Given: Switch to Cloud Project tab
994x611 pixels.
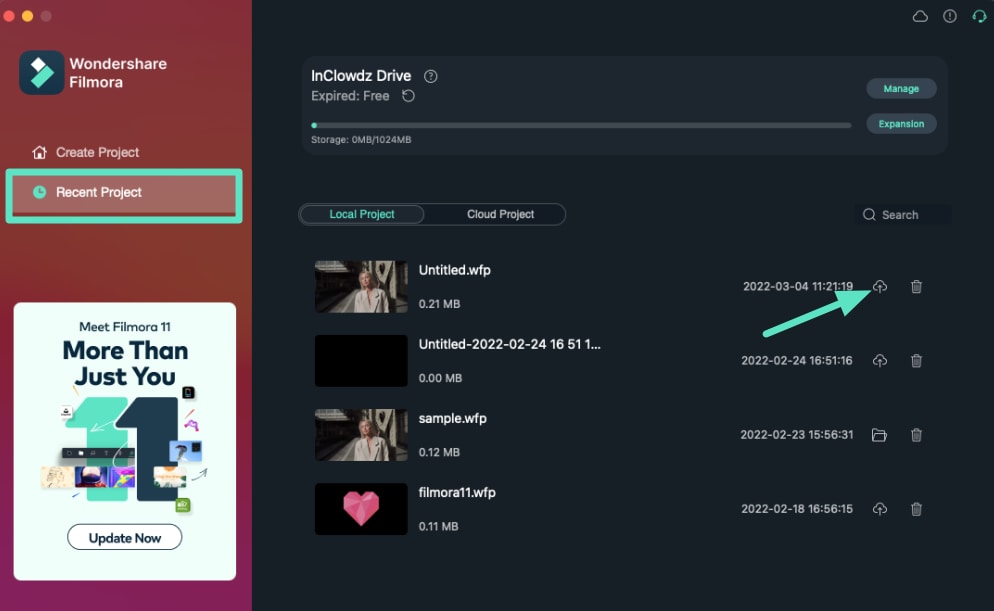Looking at the screenshot, I should point(500,214).
